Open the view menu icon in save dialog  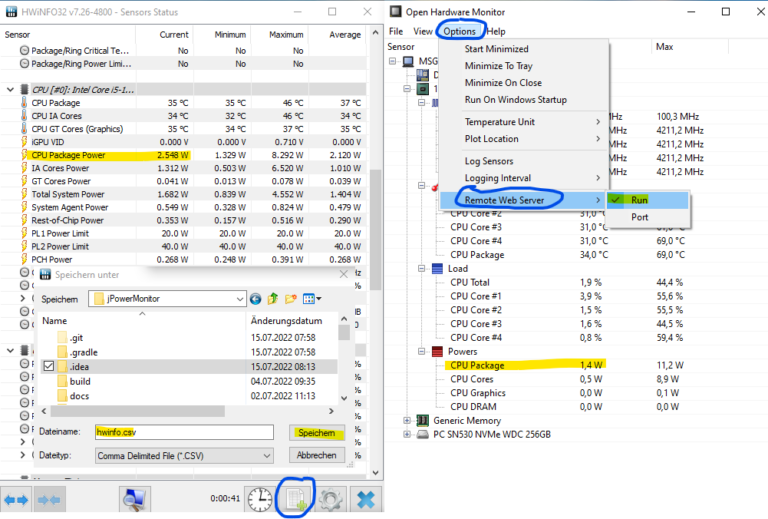pyautogui.click(x=312, y=299)
